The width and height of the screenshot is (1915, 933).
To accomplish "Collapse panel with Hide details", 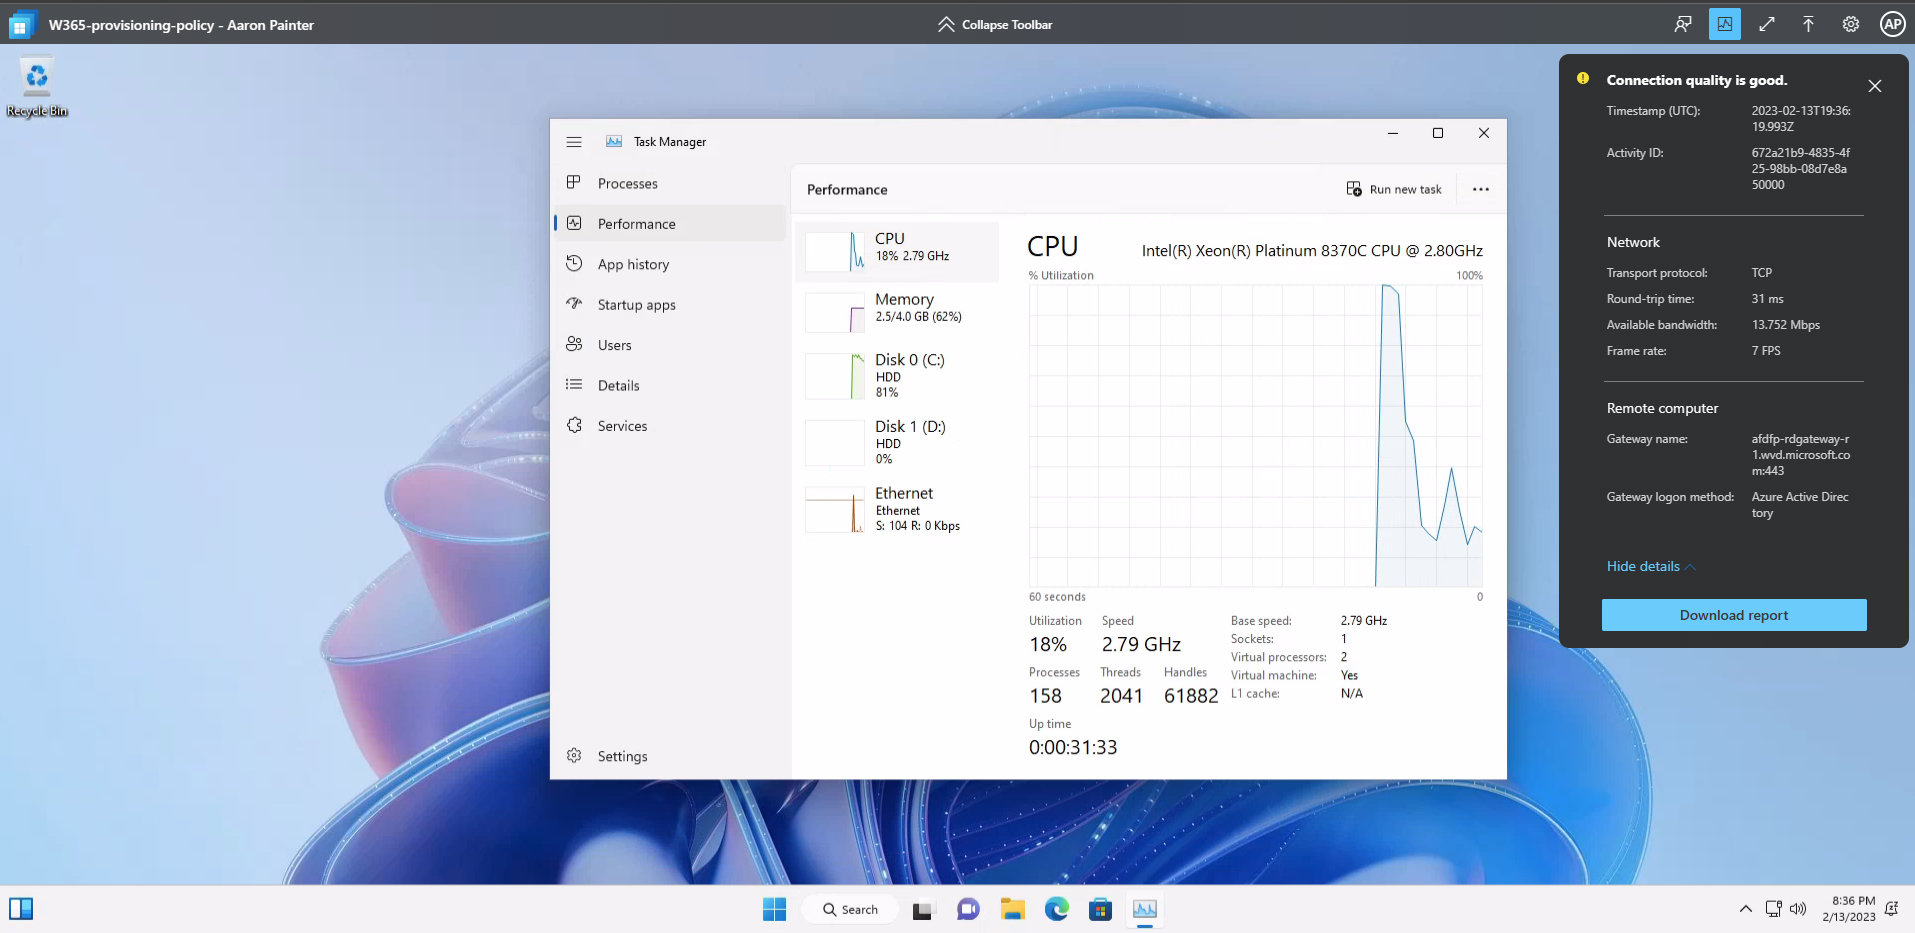I will click(x=1651, y=566).
